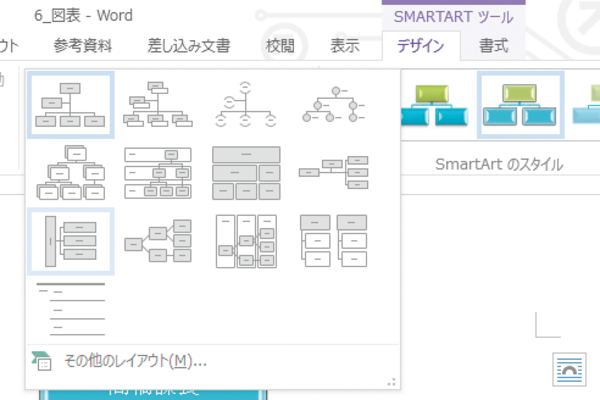Select the Organization Chart layout thumbnail

70,104
